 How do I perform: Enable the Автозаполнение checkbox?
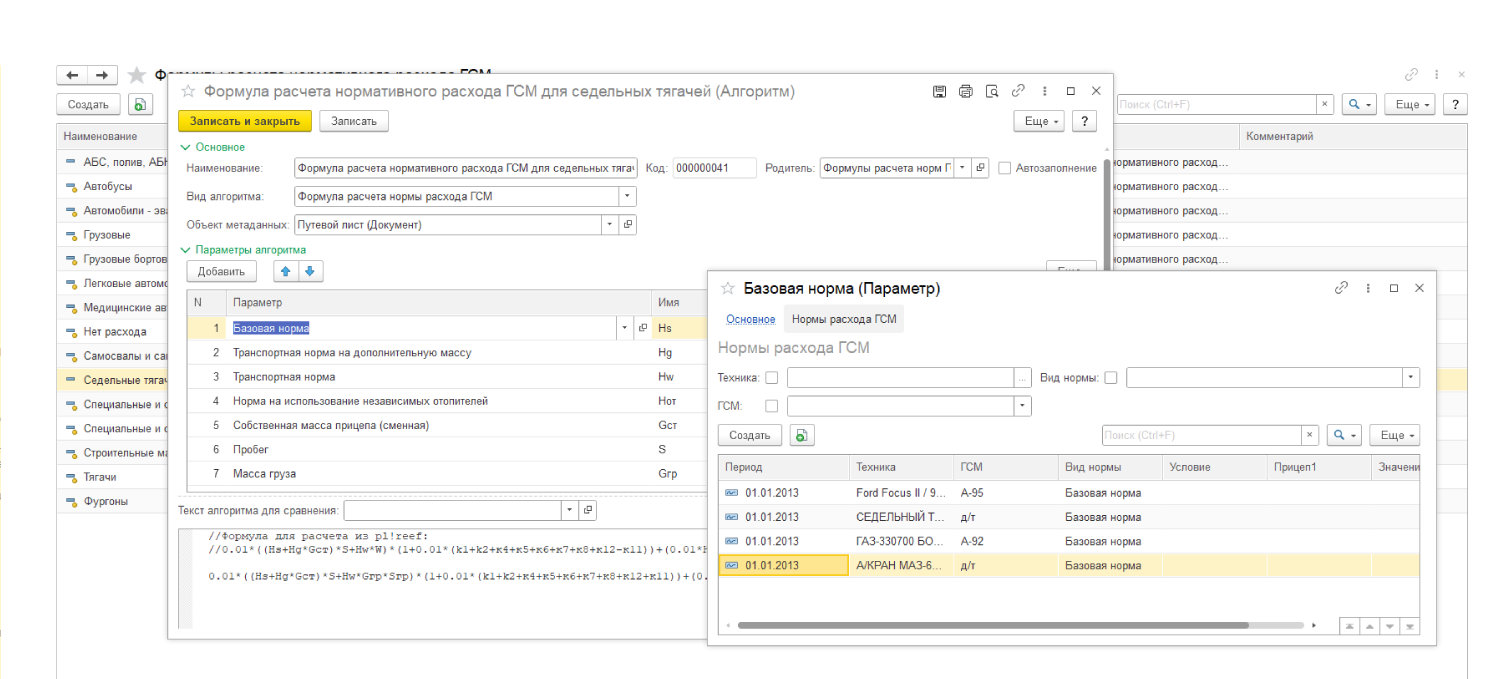pyautogui.click(x=1005, y=168)
